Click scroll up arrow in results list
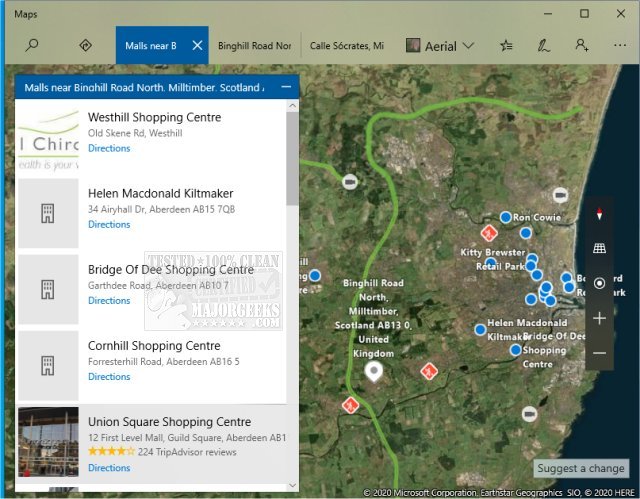This screenshot has height=499, width=640. click(x=292, y=106)
